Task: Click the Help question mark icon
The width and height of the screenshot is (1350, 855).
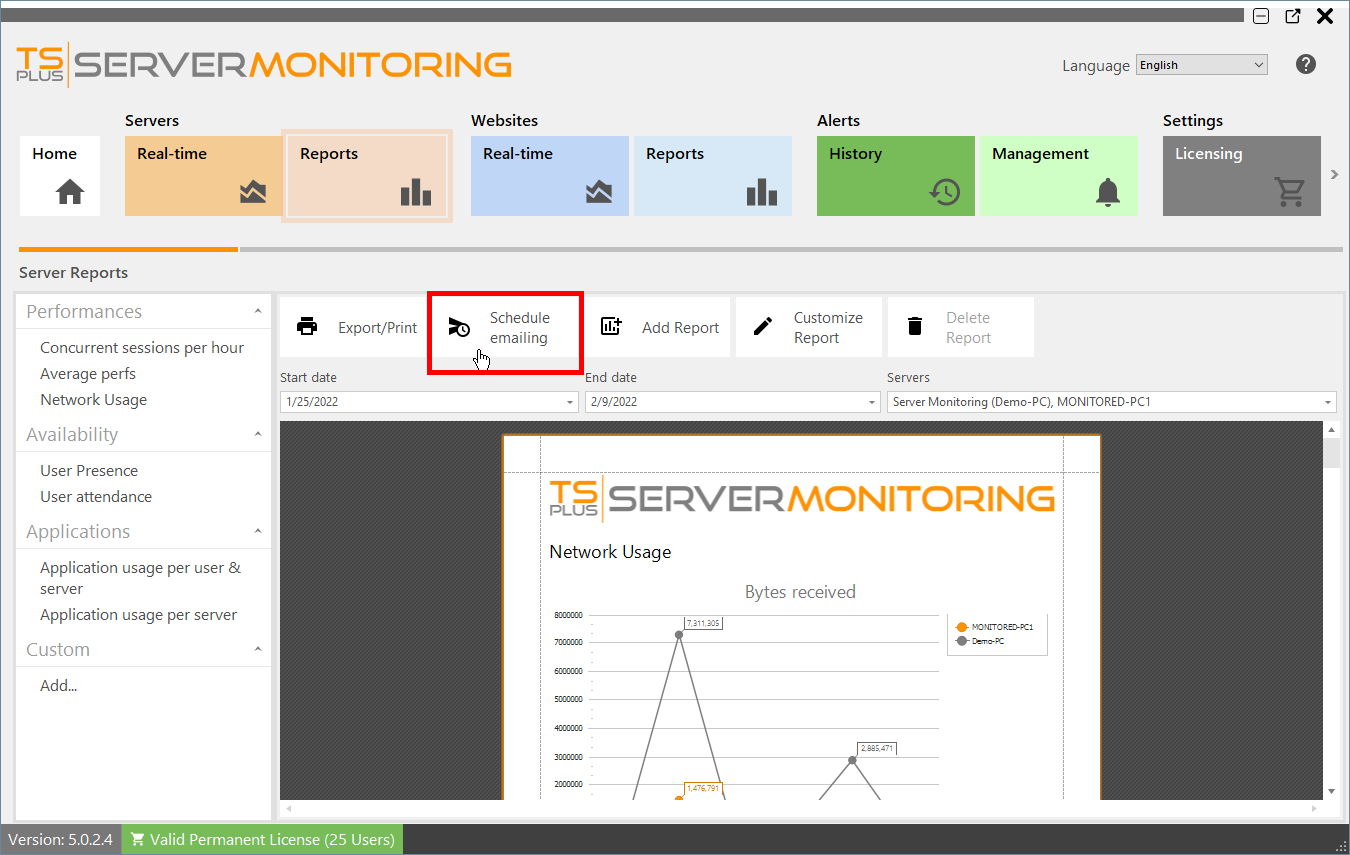Action: click(x=1306, y=64)
